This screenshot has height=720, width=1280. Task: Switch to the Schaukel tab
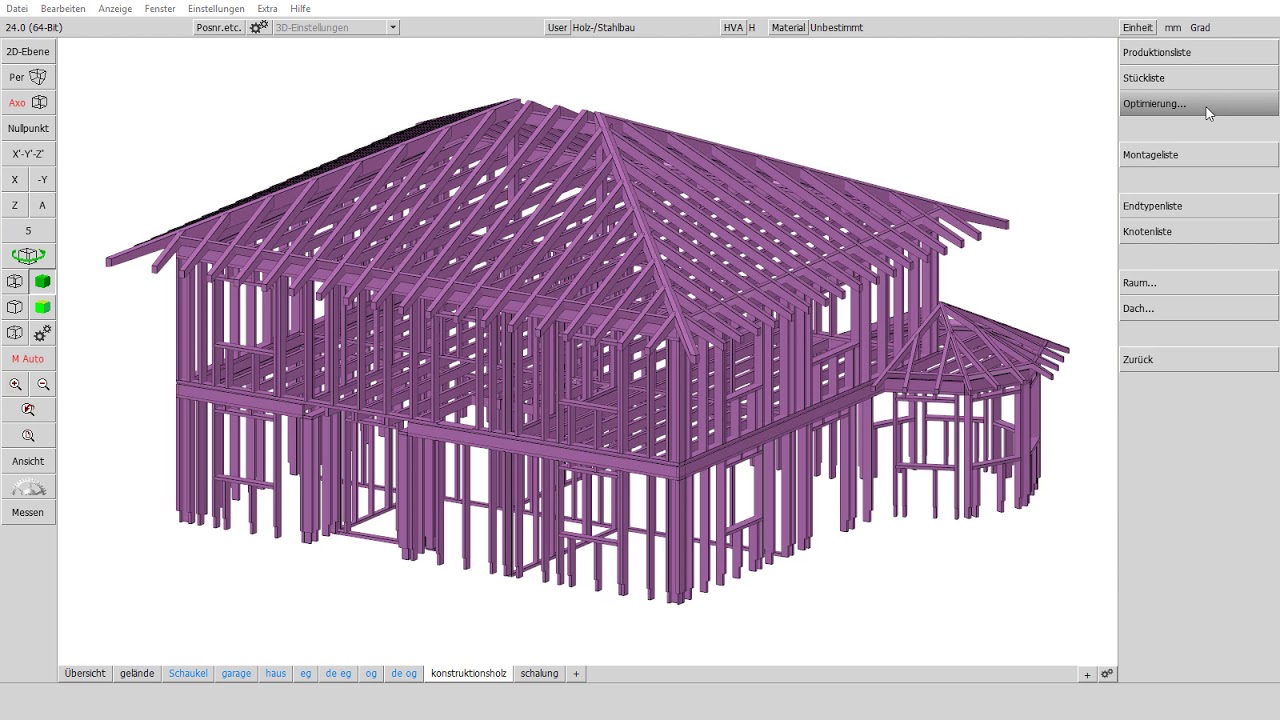click(188, 674)
